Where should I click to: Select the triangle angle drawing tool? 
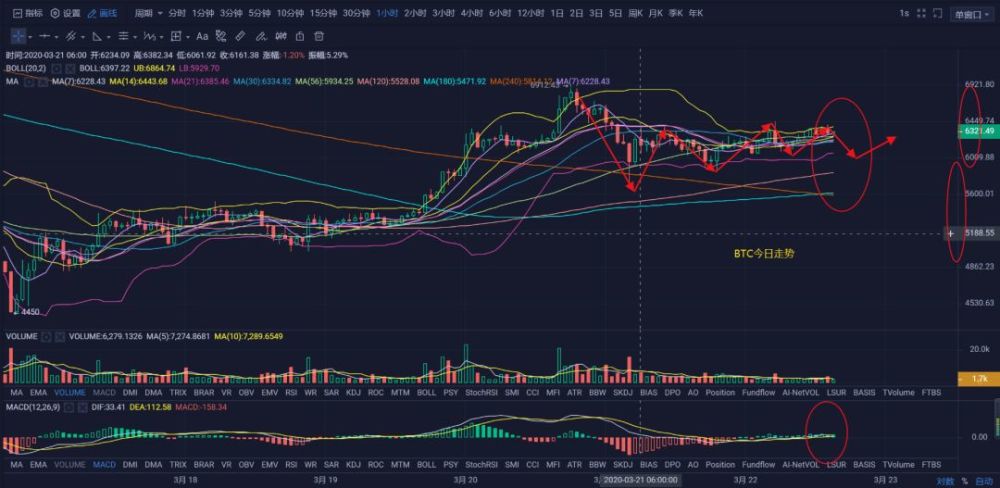point(97,36)
